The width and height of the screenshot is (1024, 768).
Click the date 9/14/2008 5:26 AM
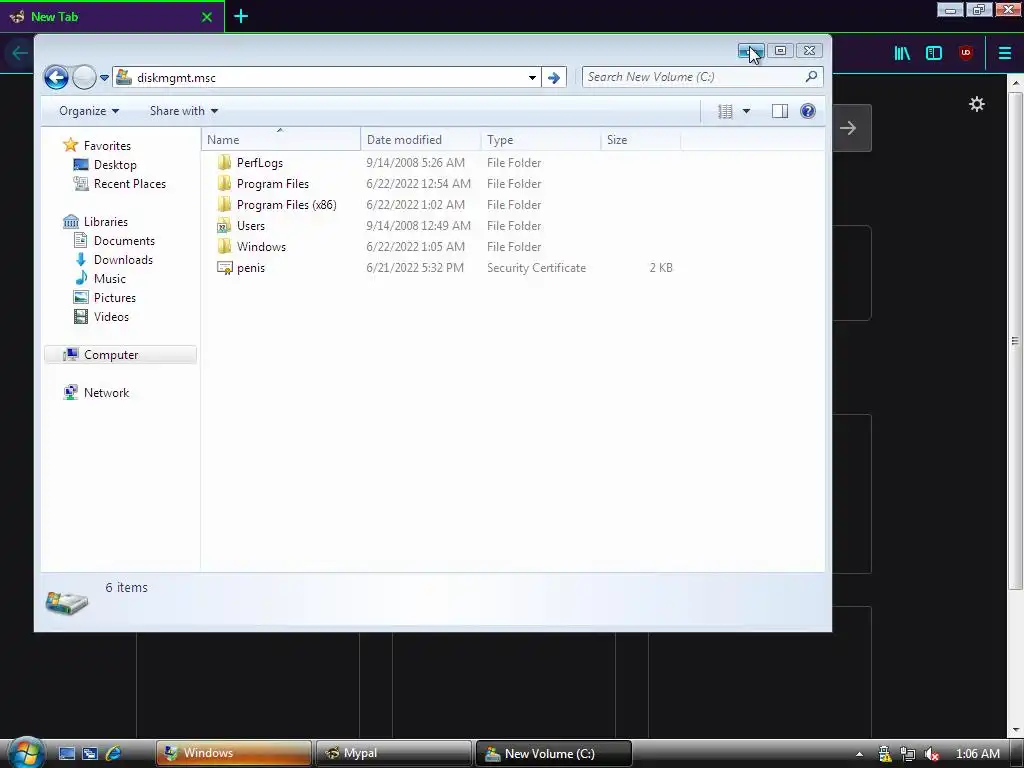click(x=415, y=163)
